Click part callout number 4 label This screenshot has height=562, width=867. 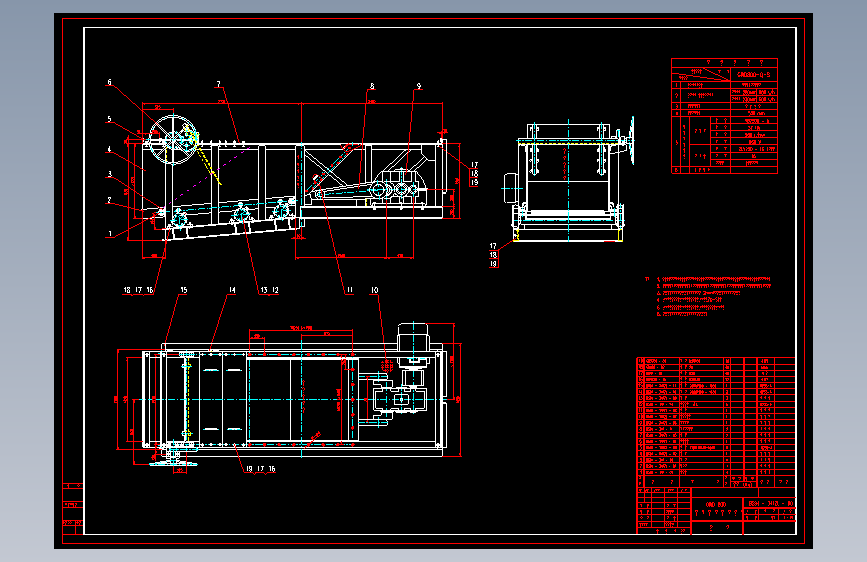point(109,149)
